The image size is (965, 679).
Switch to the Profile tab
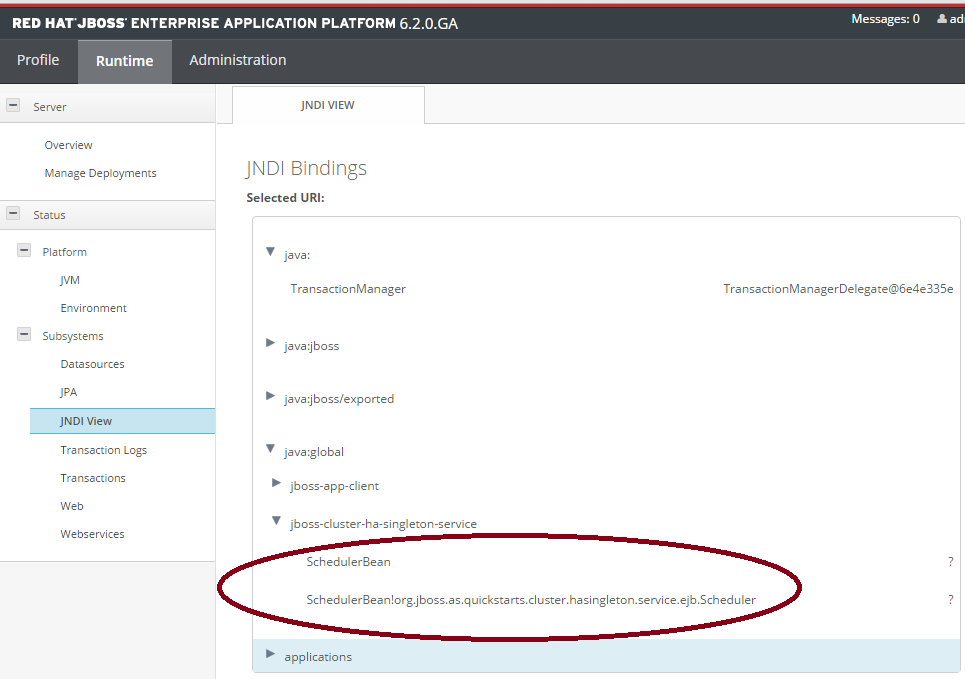click(39, 60)
